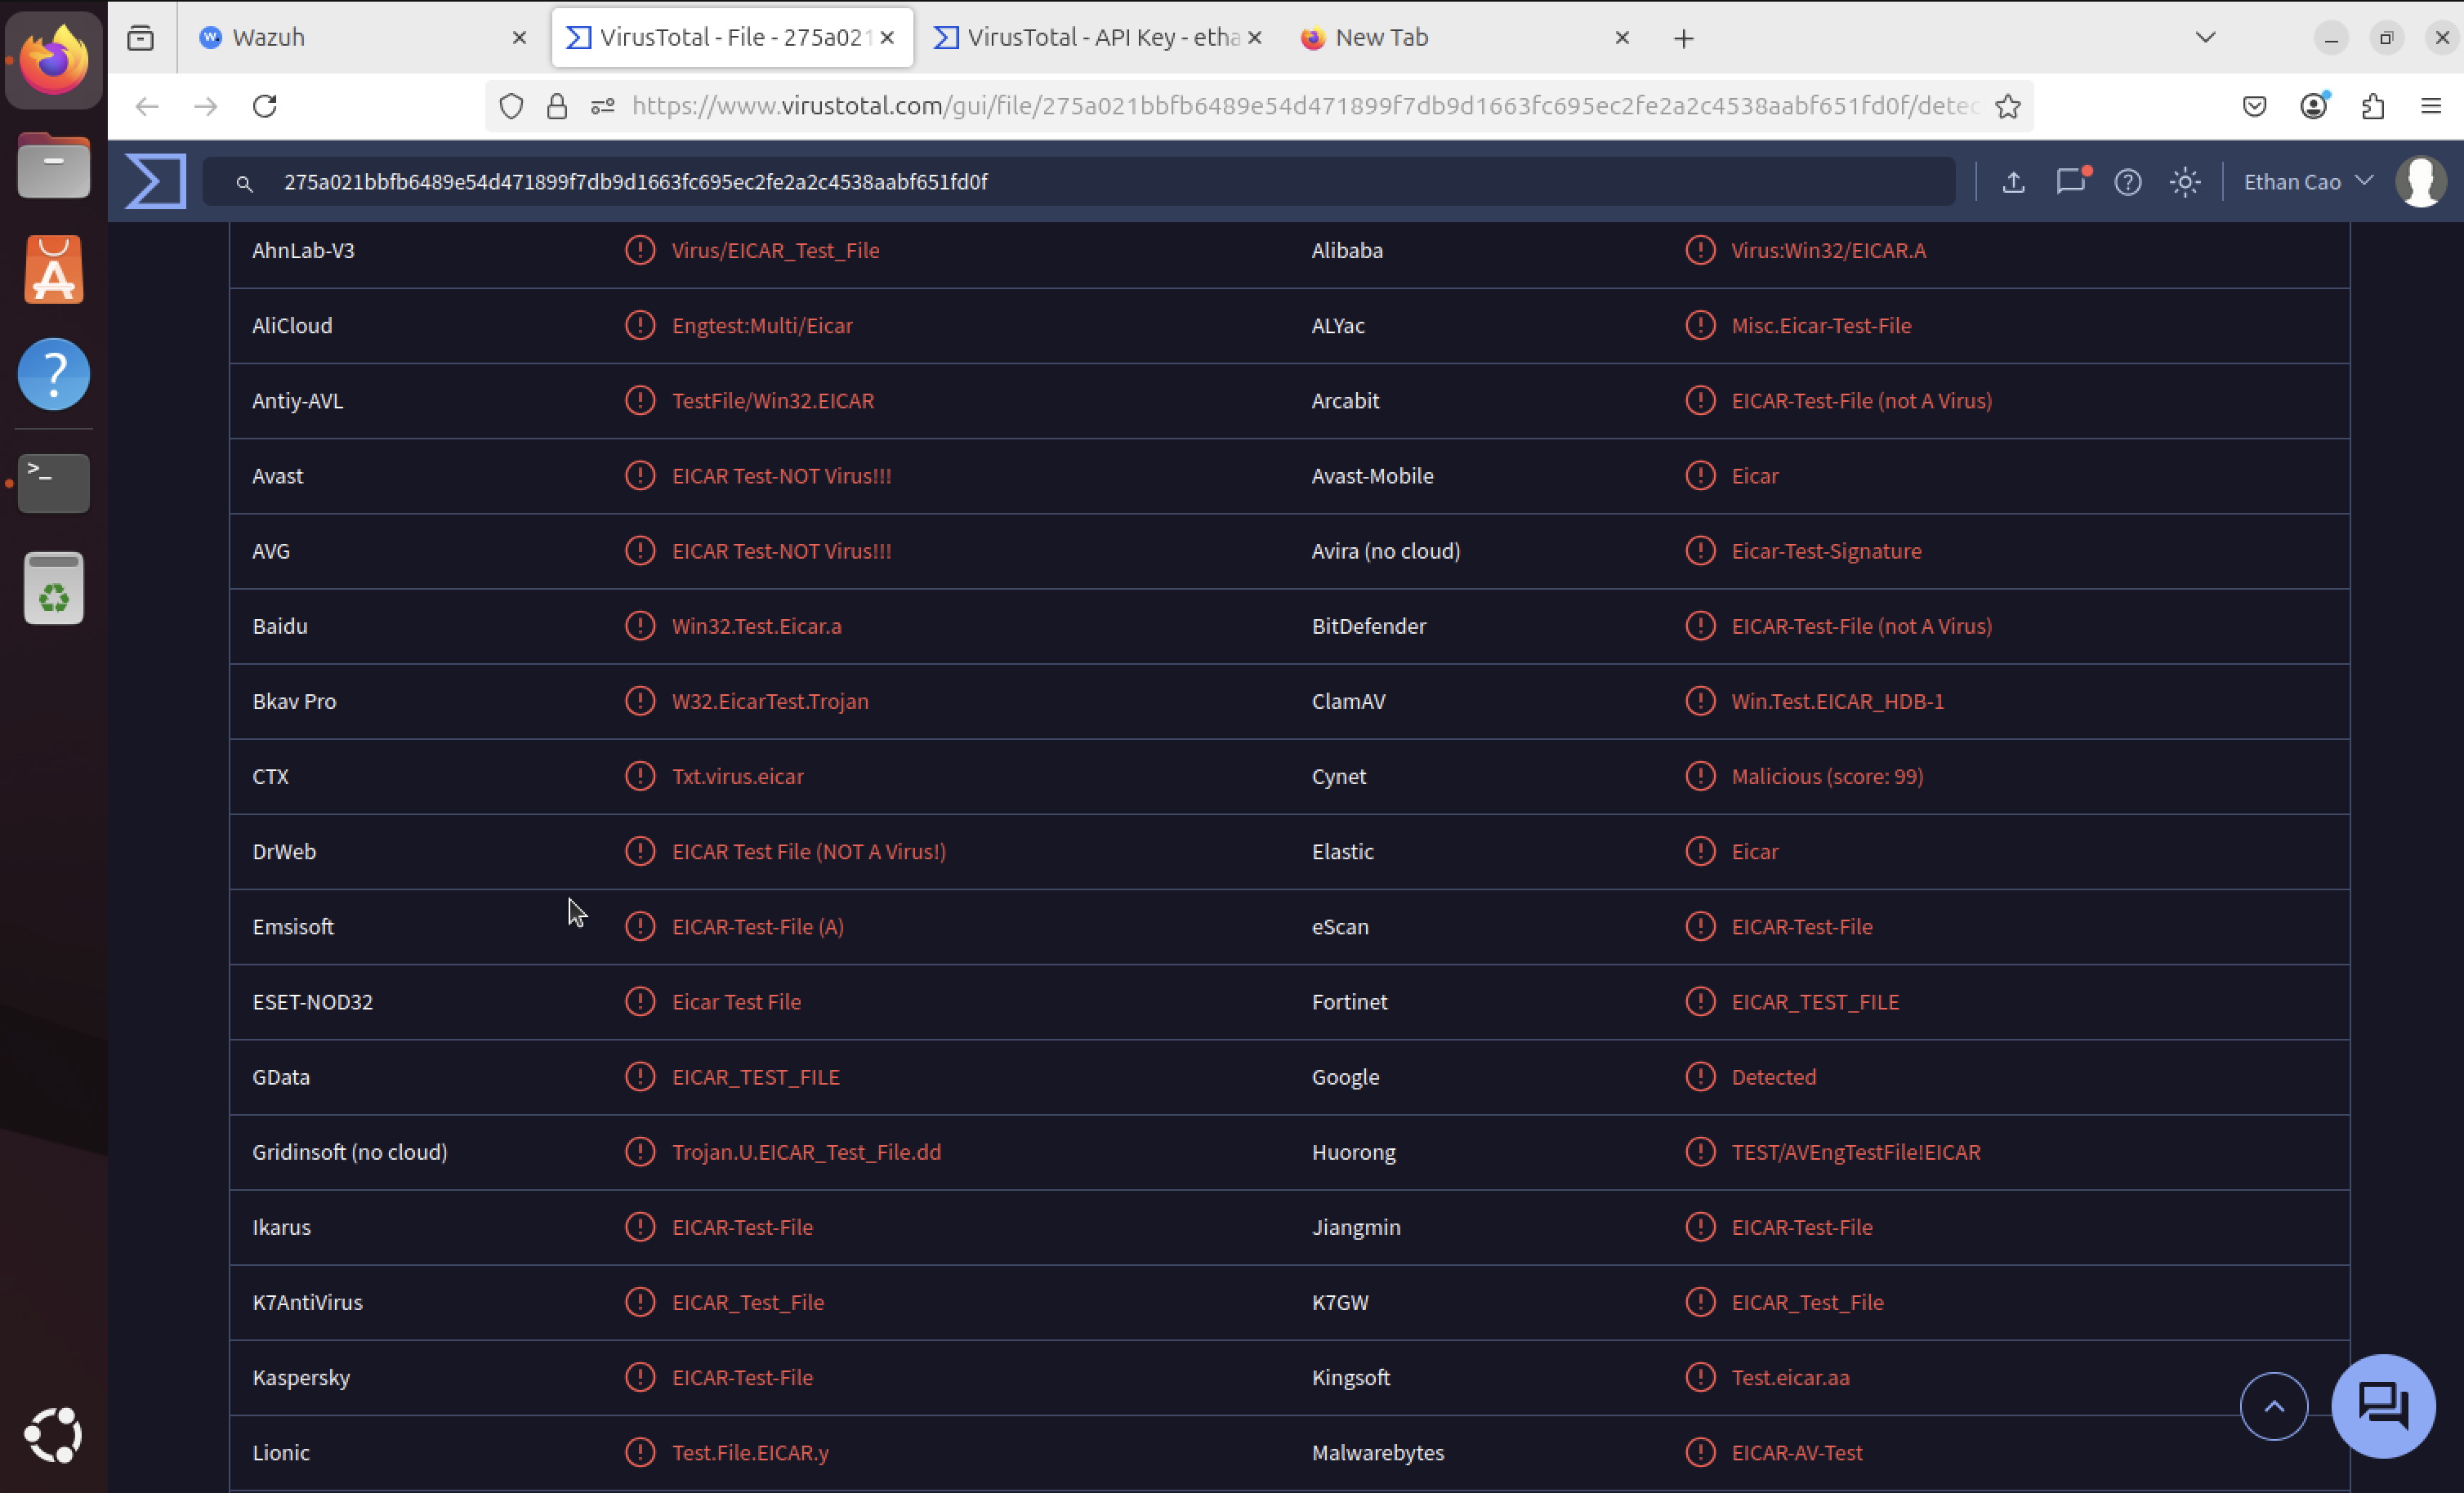Click the scroll-to-top chevron button
This screenshot has height=1493, width=2464.
pyautogui.click(x=2273, y=1406)
